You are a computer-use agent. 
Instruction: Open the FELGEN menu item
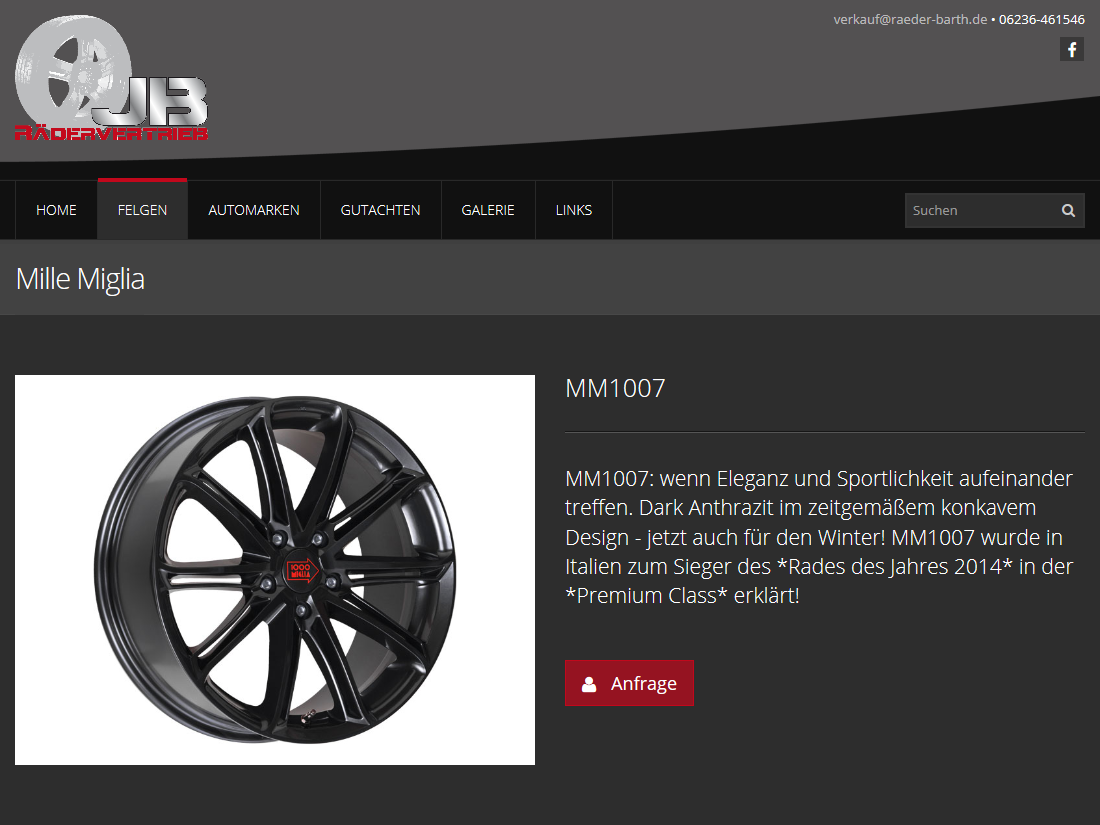pyautogui.click(x=142, y=210)
